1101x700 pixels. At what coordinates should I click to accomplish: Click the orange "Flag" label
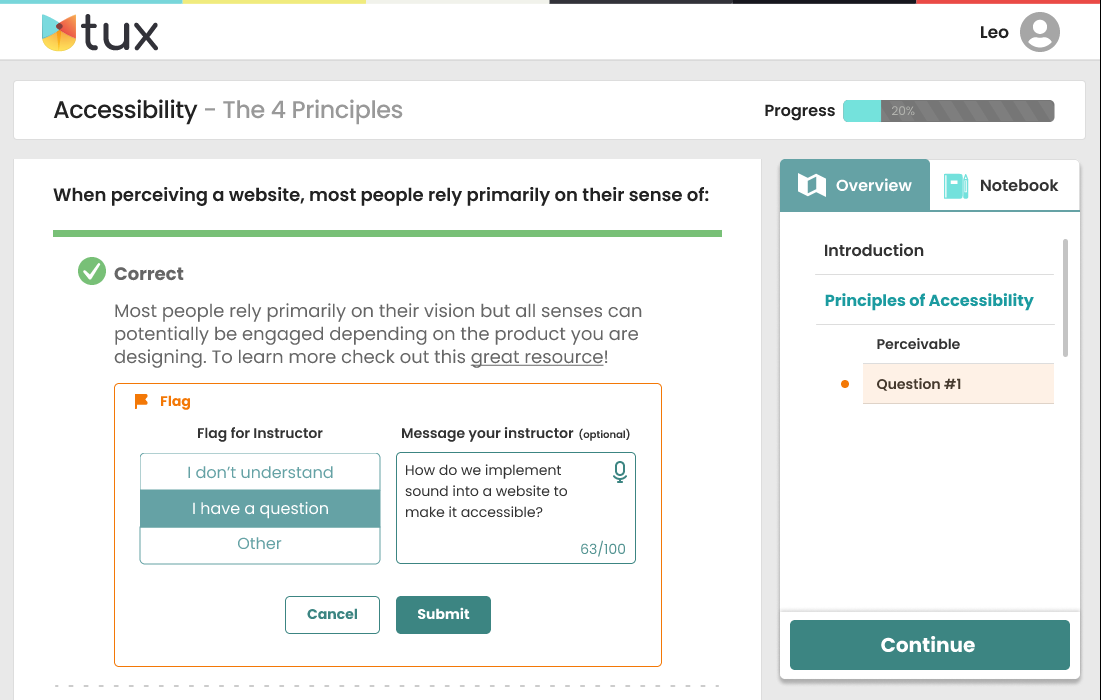(175, 402)
